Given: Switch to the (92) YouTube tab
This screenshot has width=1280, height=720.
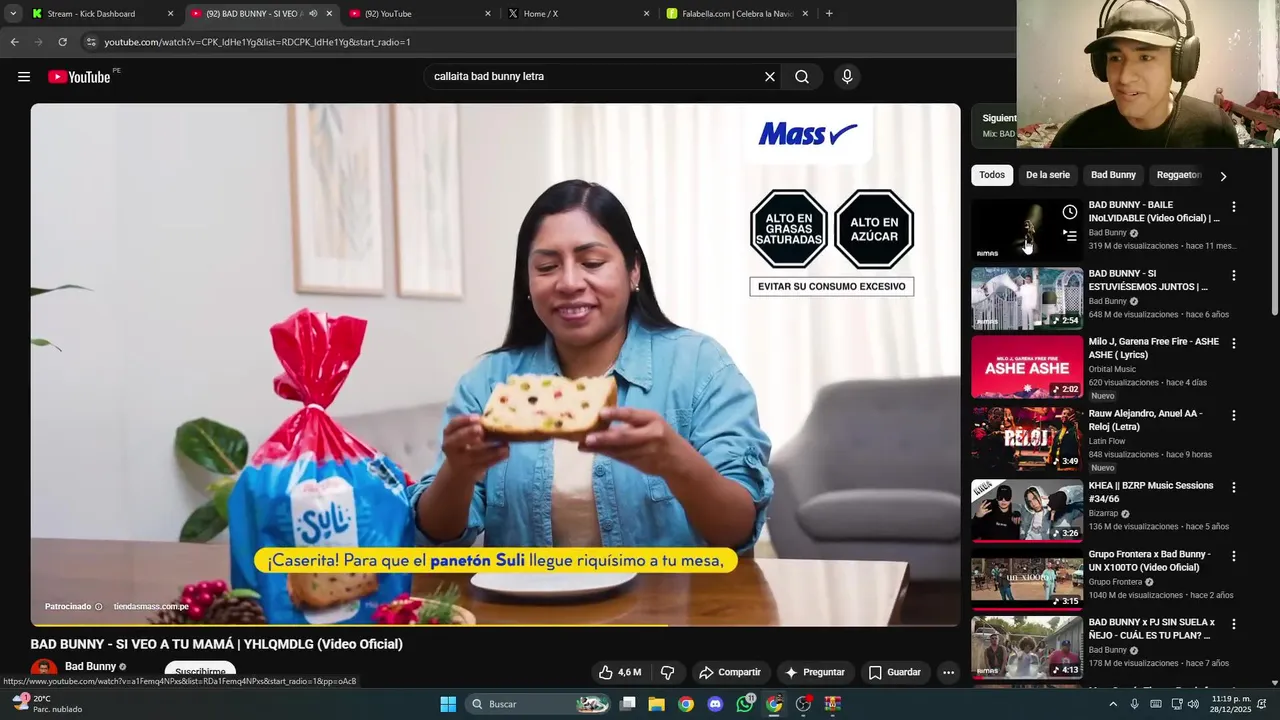Looking at the screenshot, I should coord(420,14).
